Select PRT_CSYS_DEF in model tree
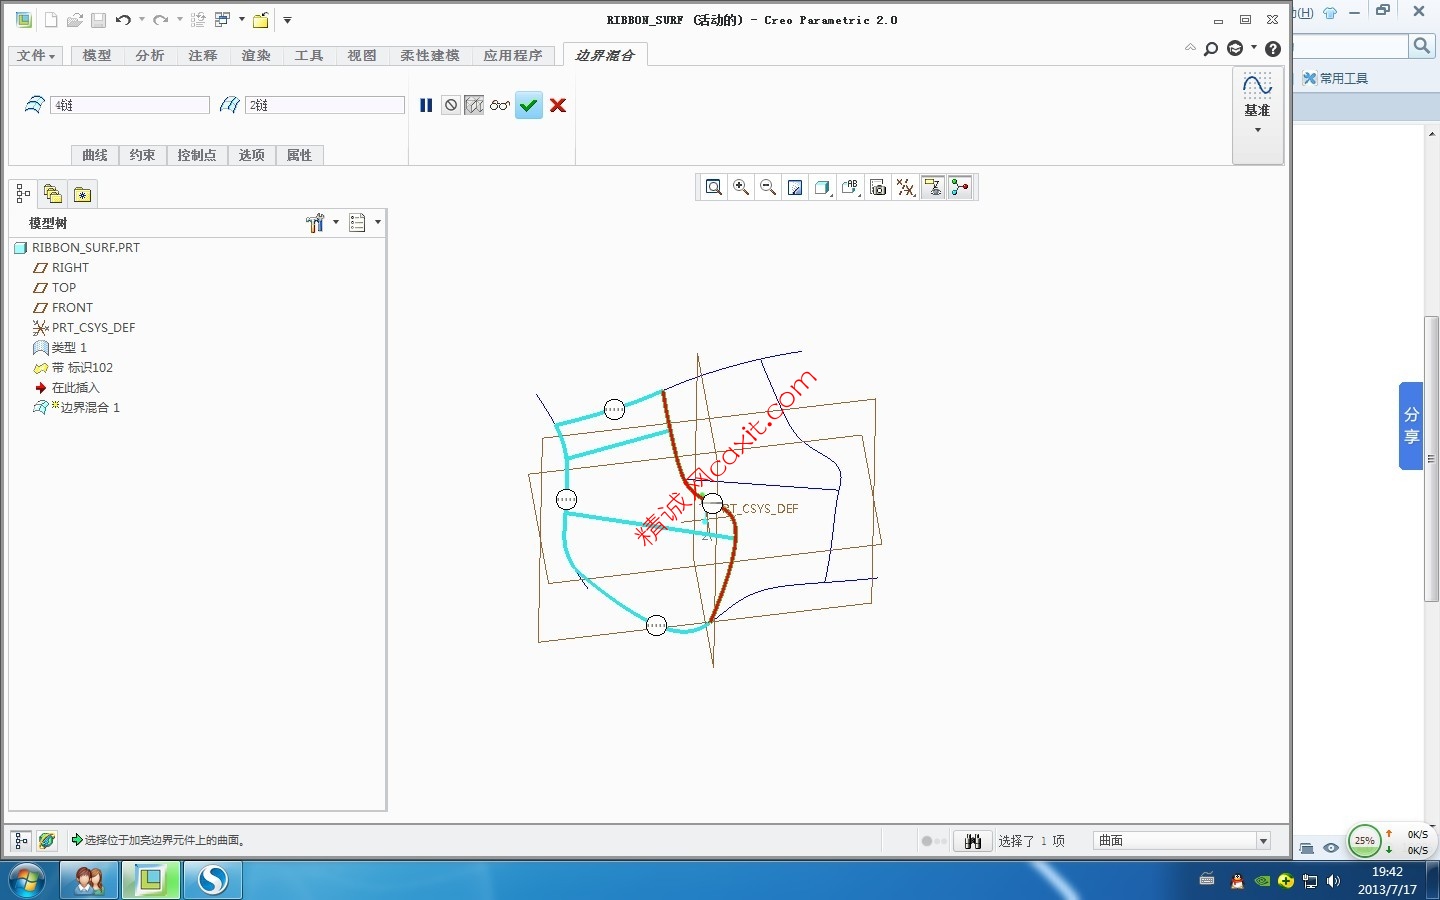This screenshot has width=1440, height=900. pyautogui.click(x=84, y=327)
